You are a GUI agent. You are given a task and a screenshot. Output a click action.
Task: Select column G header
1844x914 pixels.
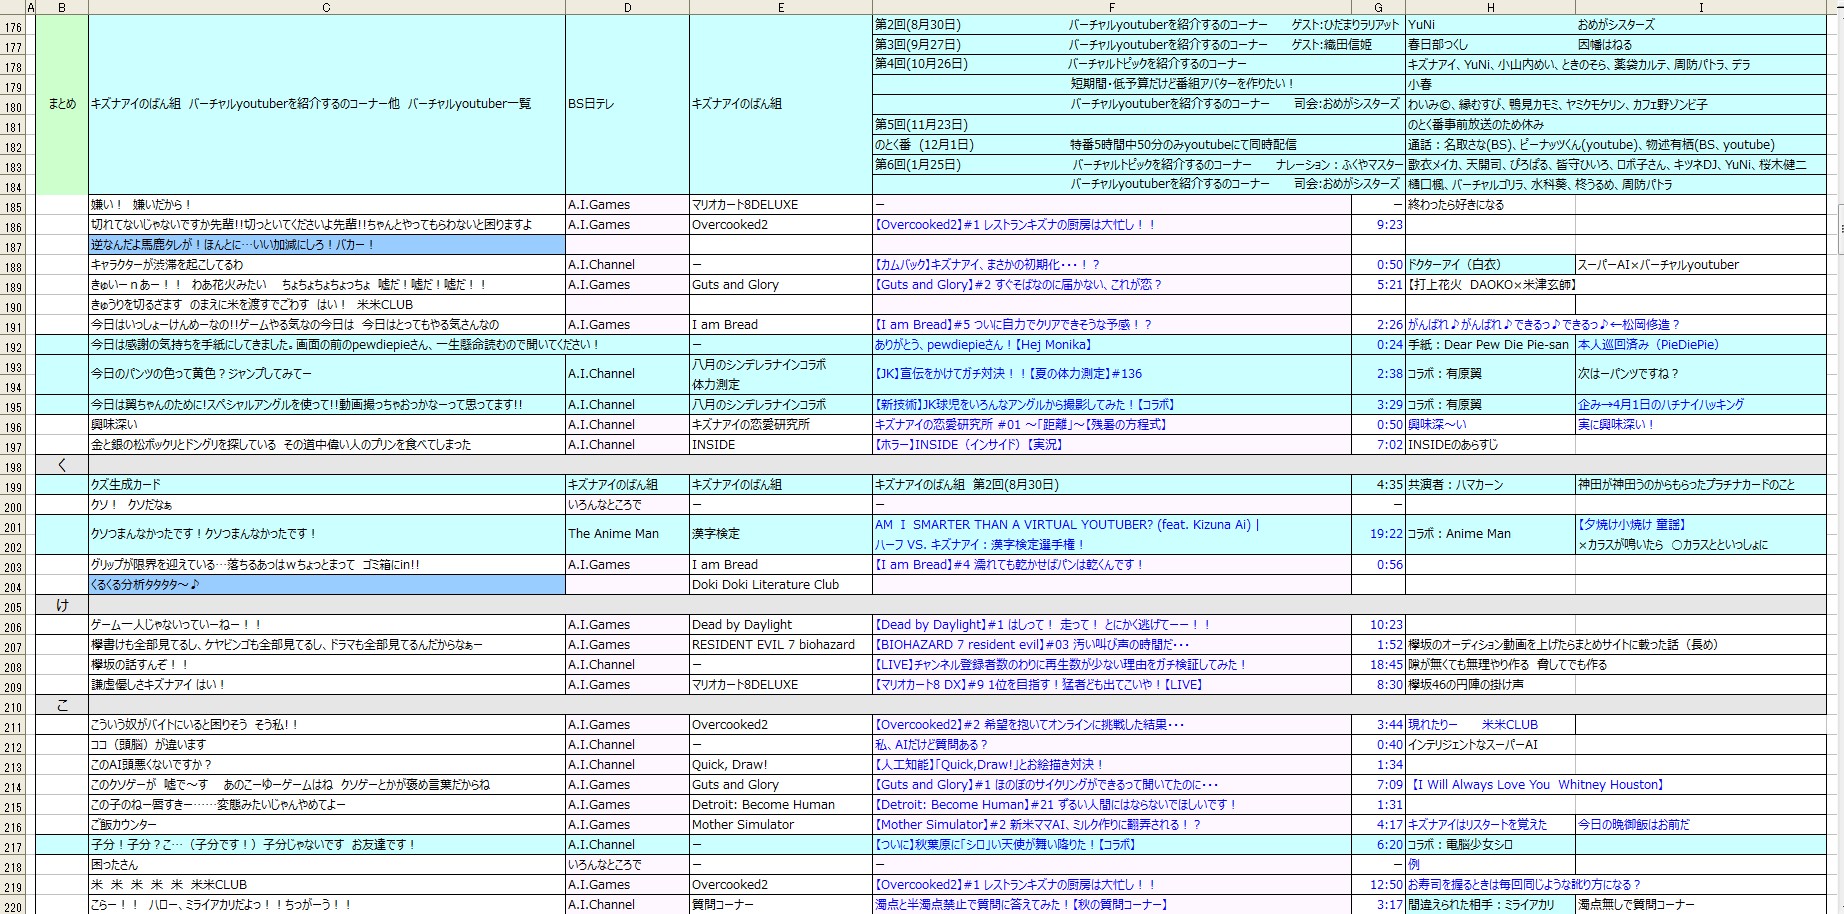1378,7
